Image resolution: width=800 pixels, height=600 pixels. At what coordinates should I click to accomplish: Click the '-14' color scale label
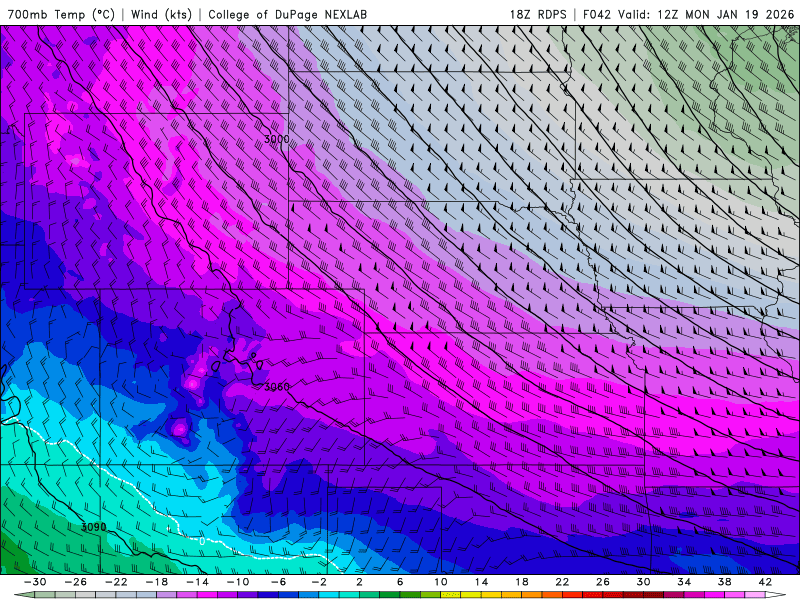197,582
